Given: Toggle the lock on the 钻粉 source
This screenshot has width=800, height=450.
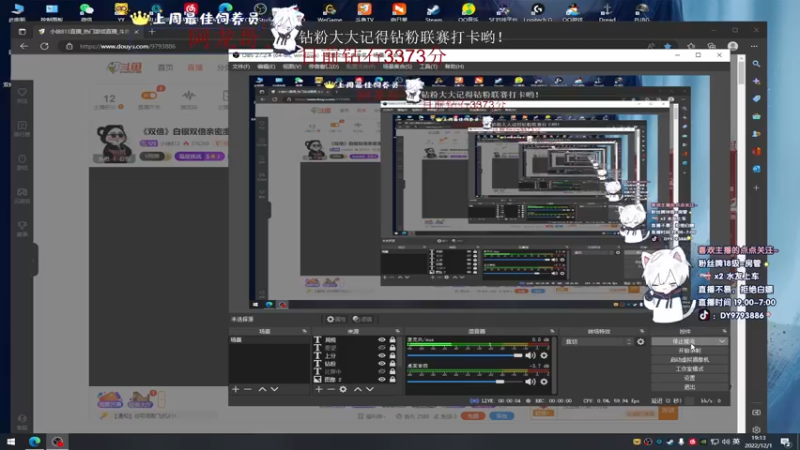Looking at the screenshot, I should [392, 364].
